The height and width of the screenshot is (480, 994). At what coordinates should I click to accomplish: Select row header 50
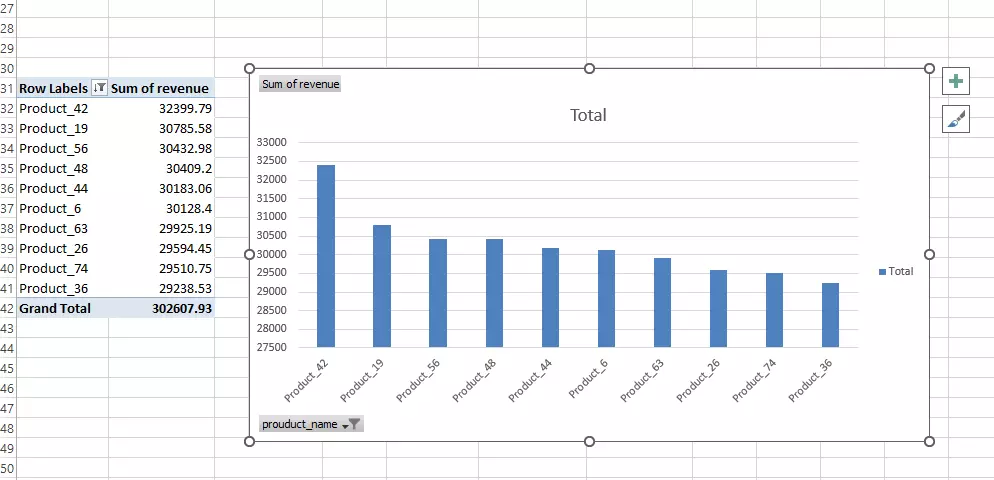coord(8,469)
